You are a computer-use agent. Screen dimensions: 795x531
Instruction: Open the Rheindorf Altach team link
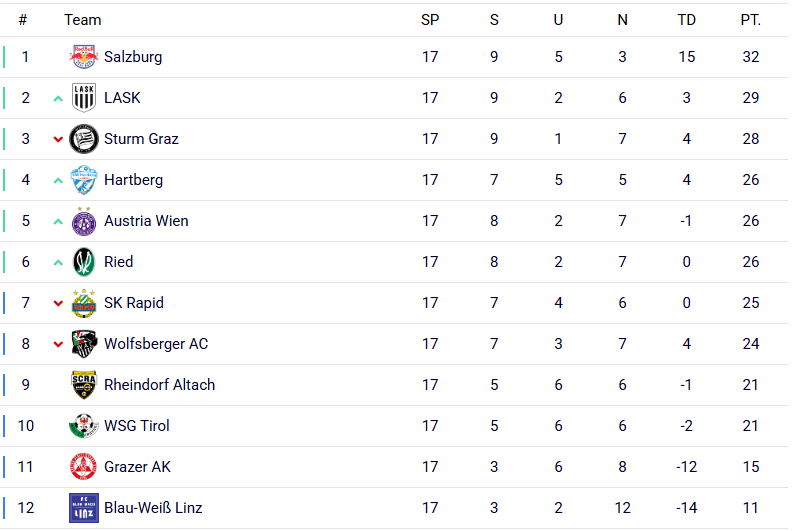(159, 385)
